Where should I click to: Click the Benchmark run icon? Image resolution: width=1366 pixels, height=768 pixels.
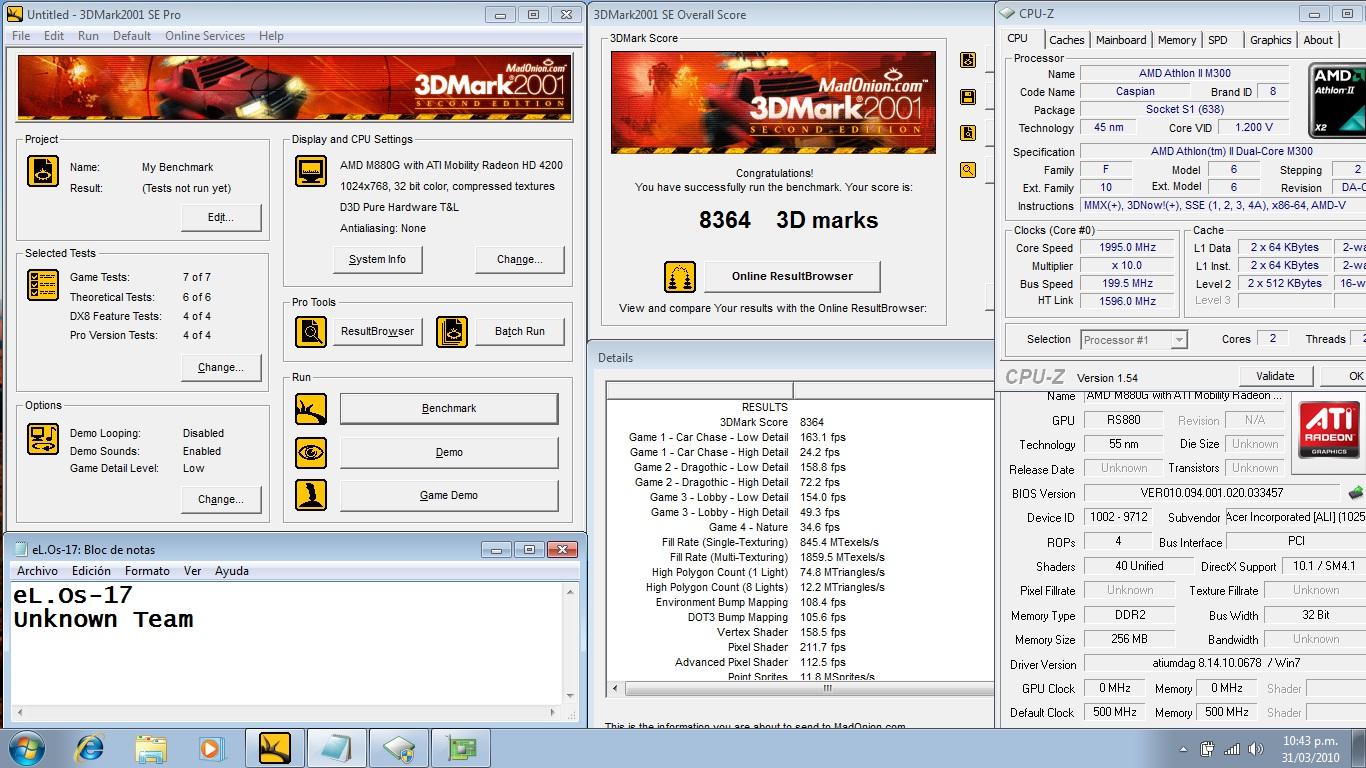[311, 409]
